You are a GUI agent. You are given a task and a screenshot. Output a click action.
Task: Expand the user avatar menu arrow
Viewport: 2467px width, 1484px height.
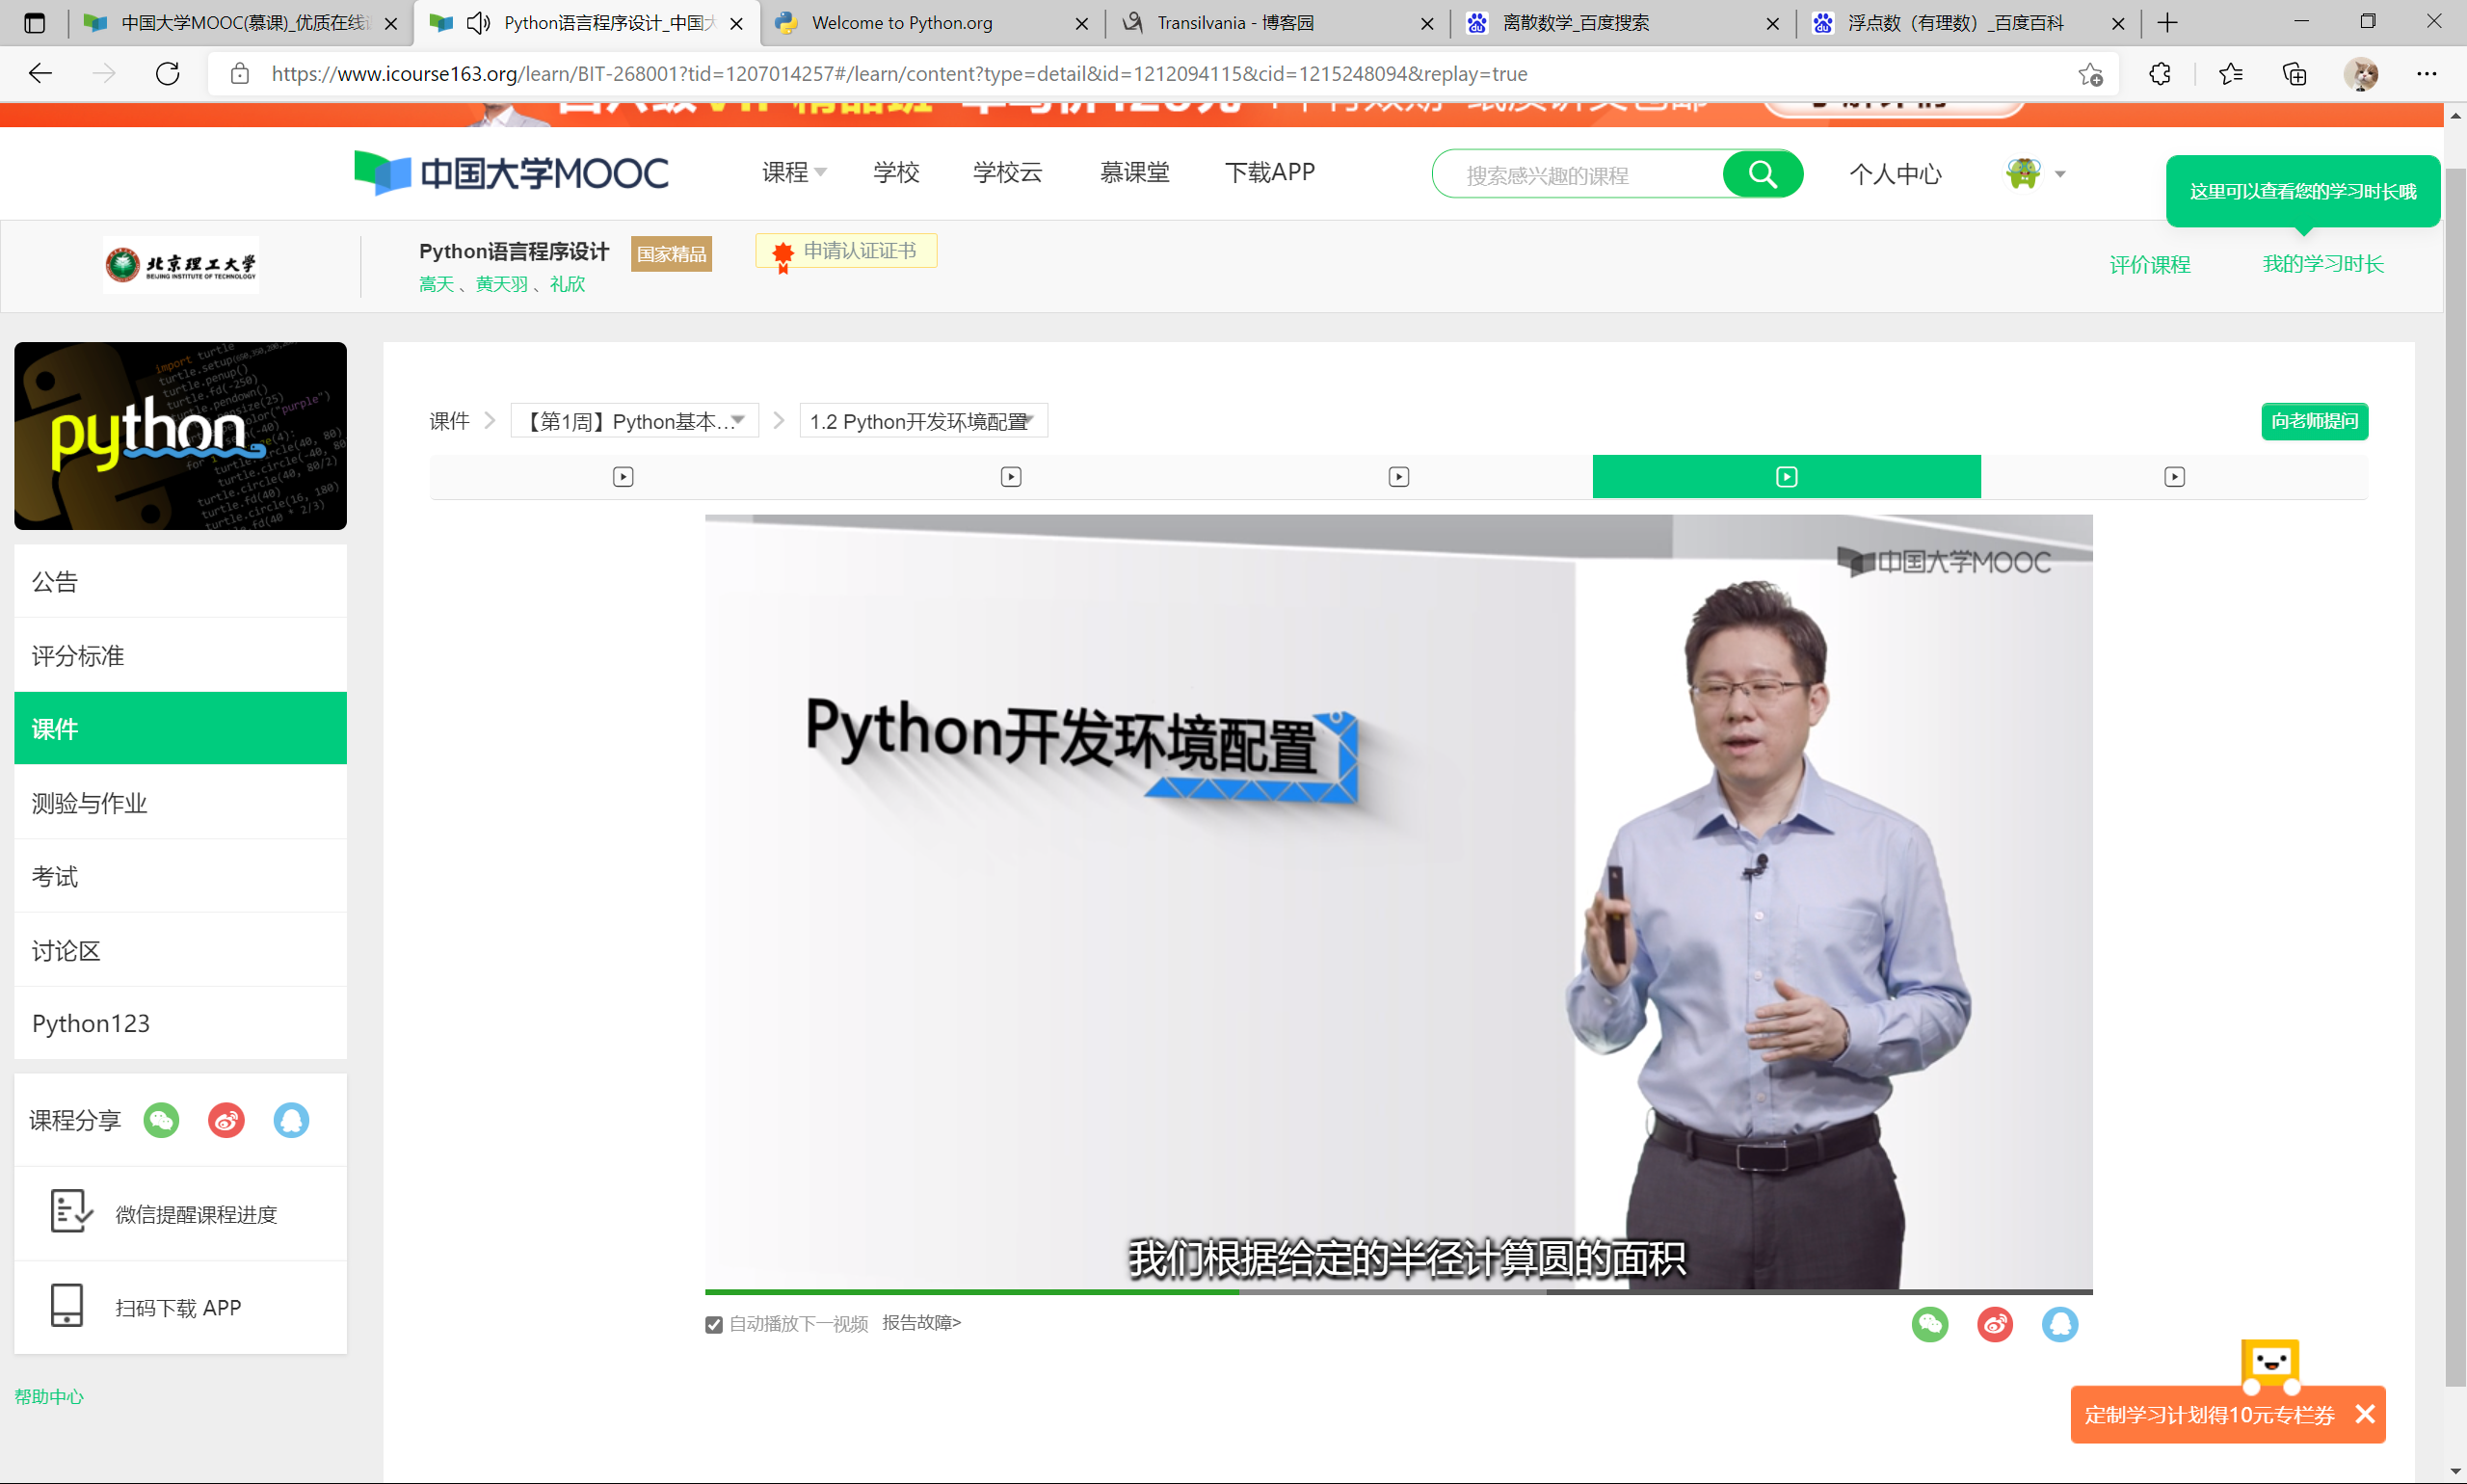pyautogui.click(x=2060, y=174)
